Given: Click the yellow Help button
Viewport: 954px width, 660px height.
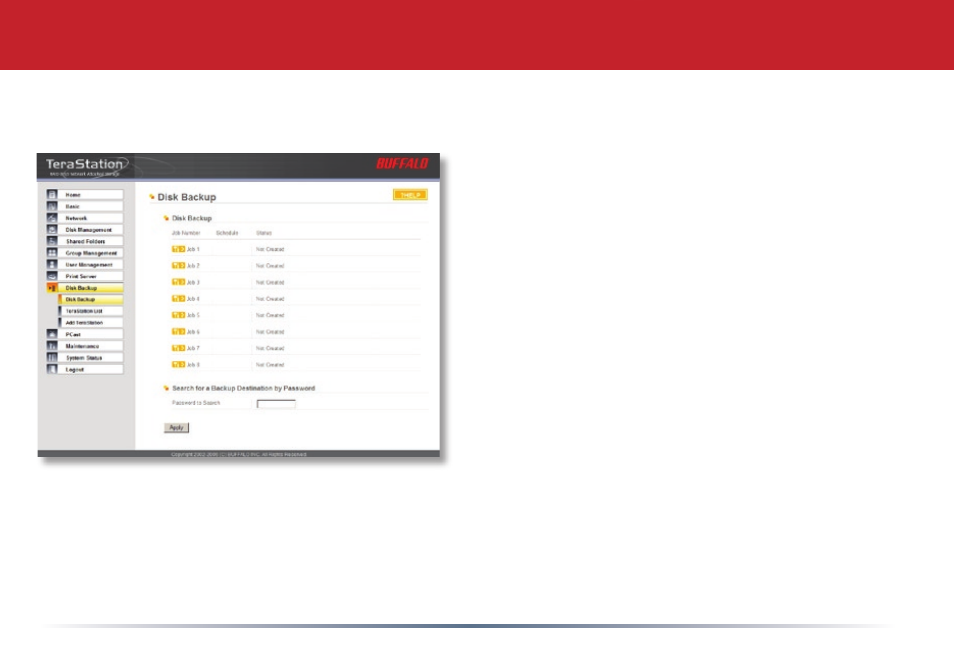Looking at the screenshot, I should pos(410,195).
